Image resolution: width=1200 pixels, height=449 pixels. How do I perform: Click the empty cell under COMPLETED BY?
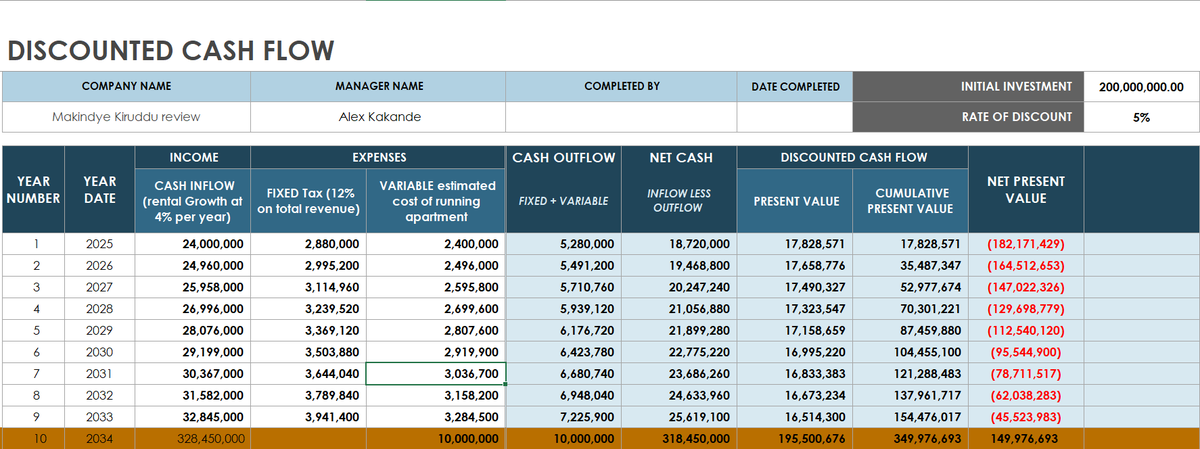[621, 117]
